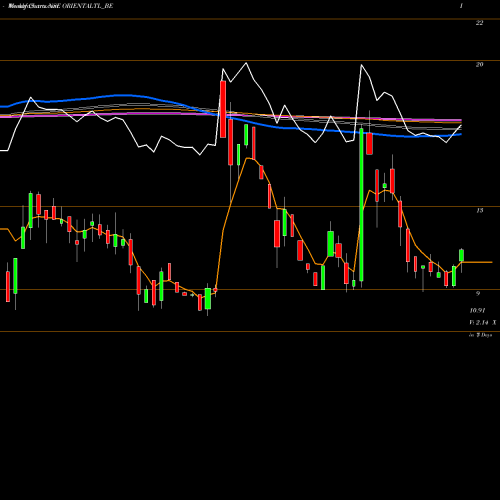
Task: Click the volume reading V: 2.14 X
Action: [x=483, y=322]
